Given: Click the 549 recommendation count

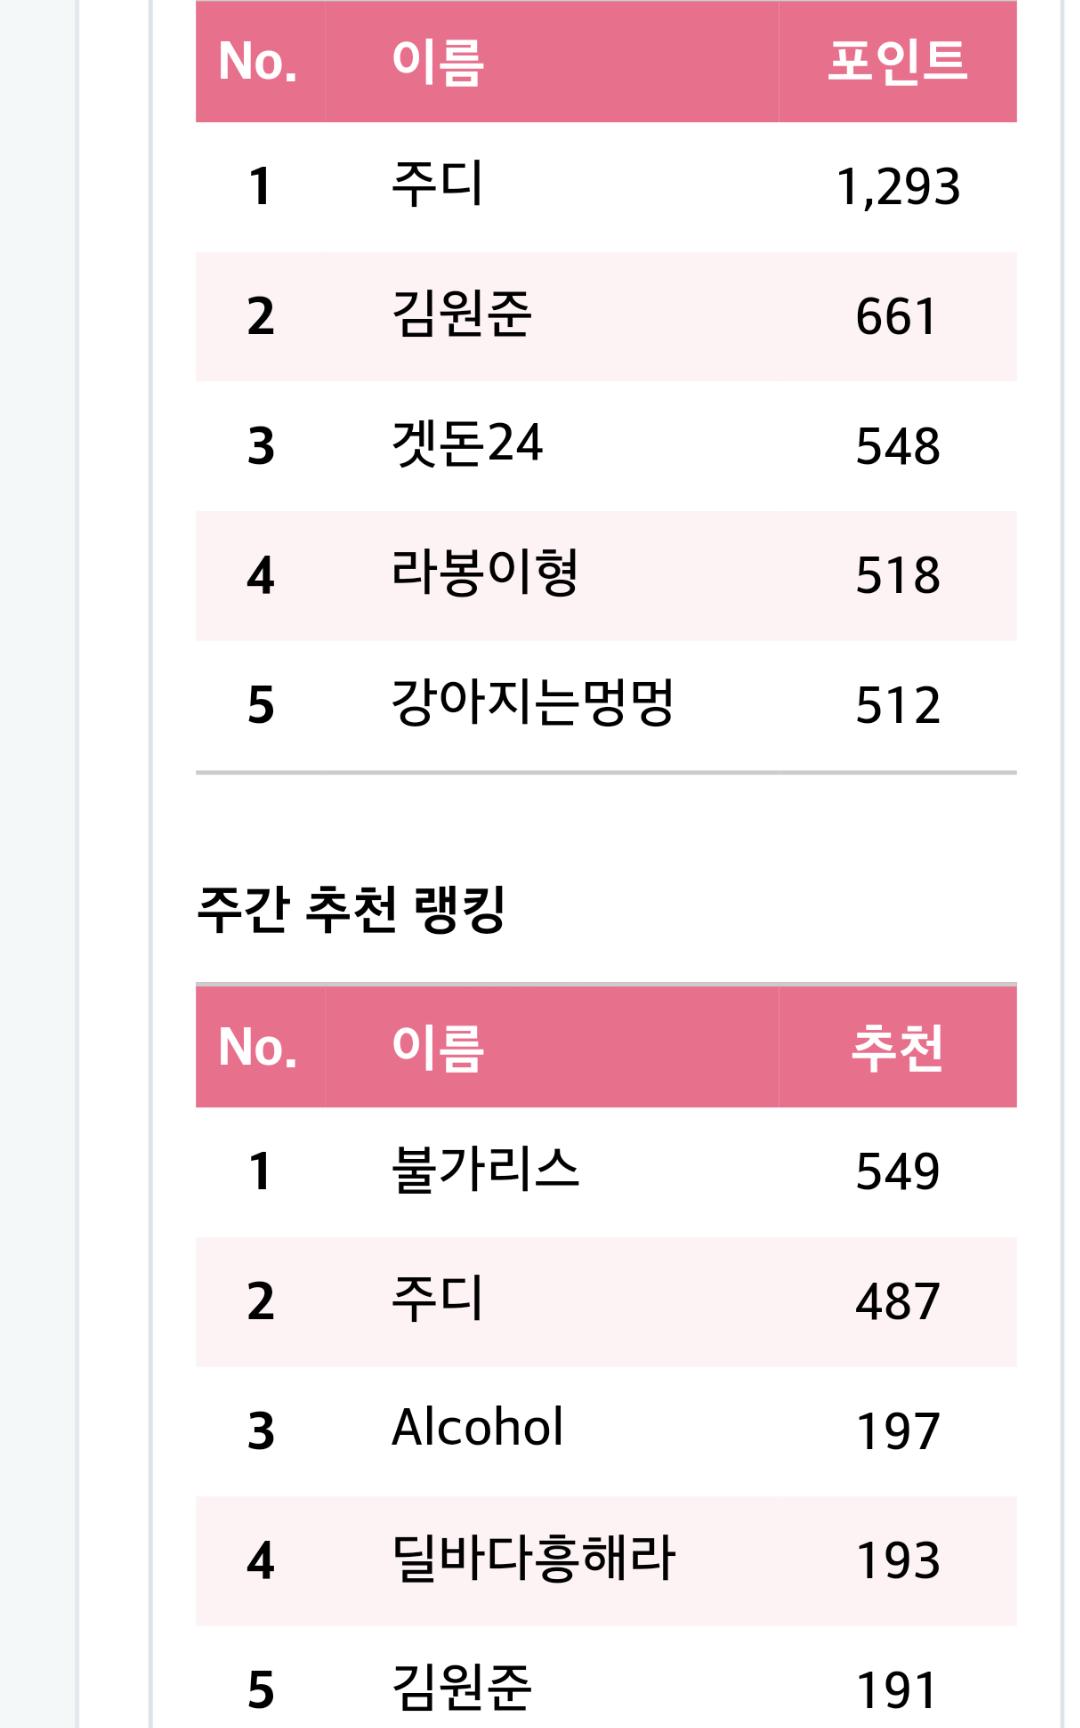Looking at the screenshot, I should pyautogui.click(x=897, y=1172).
